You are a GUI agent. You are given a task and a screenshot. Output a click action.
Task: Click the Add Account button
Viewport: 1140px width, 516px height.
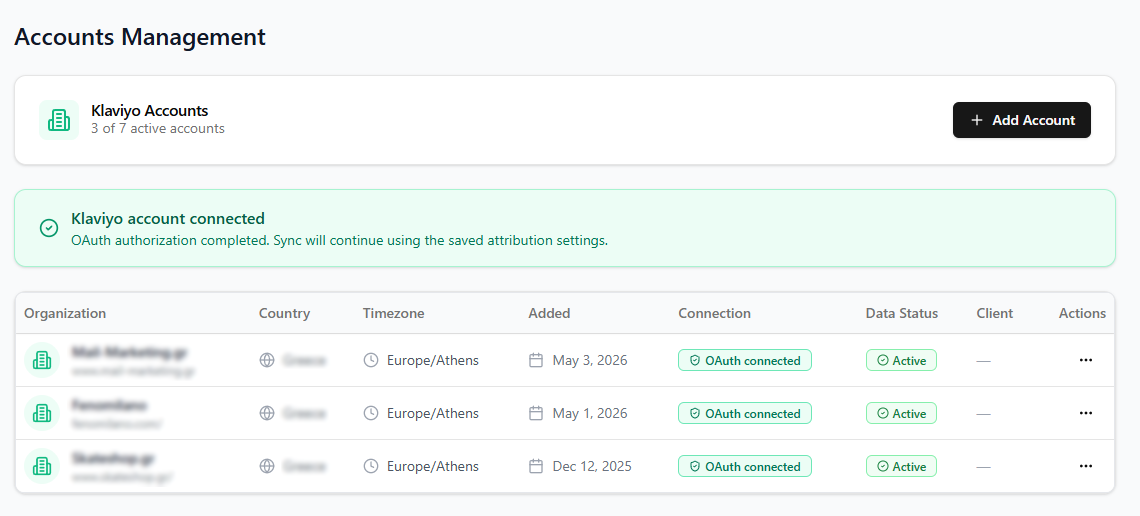(1021, 120)
